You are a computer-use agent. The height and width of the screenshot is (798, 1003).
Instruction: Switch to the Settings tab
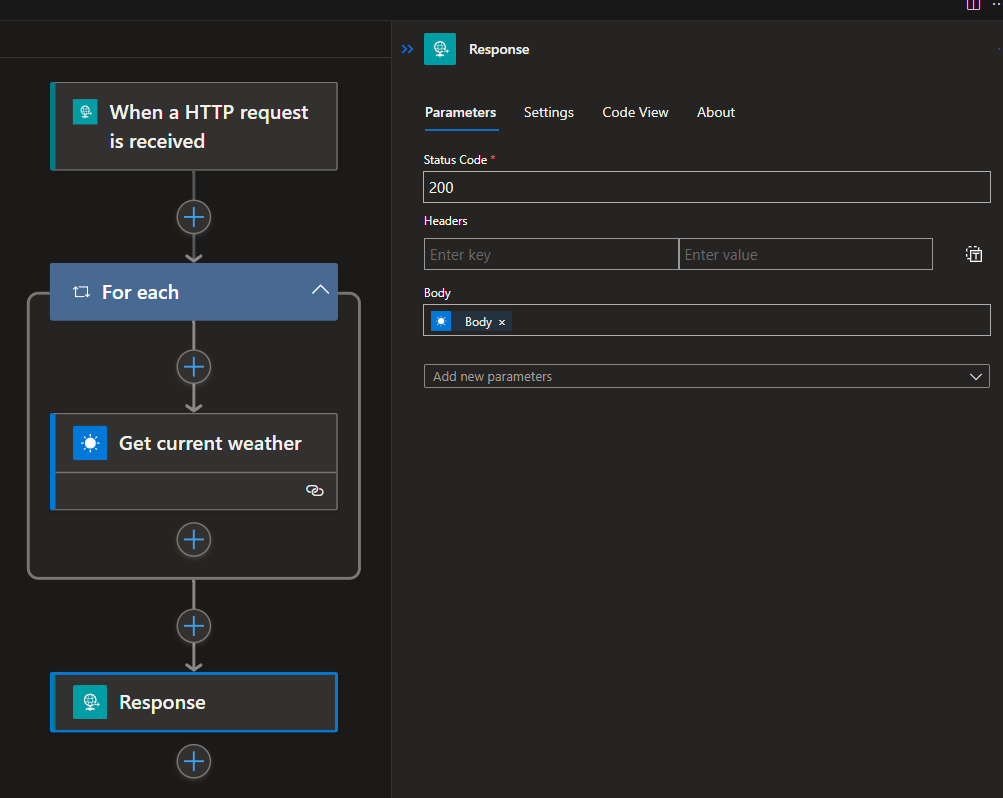[x=549, y=113]
